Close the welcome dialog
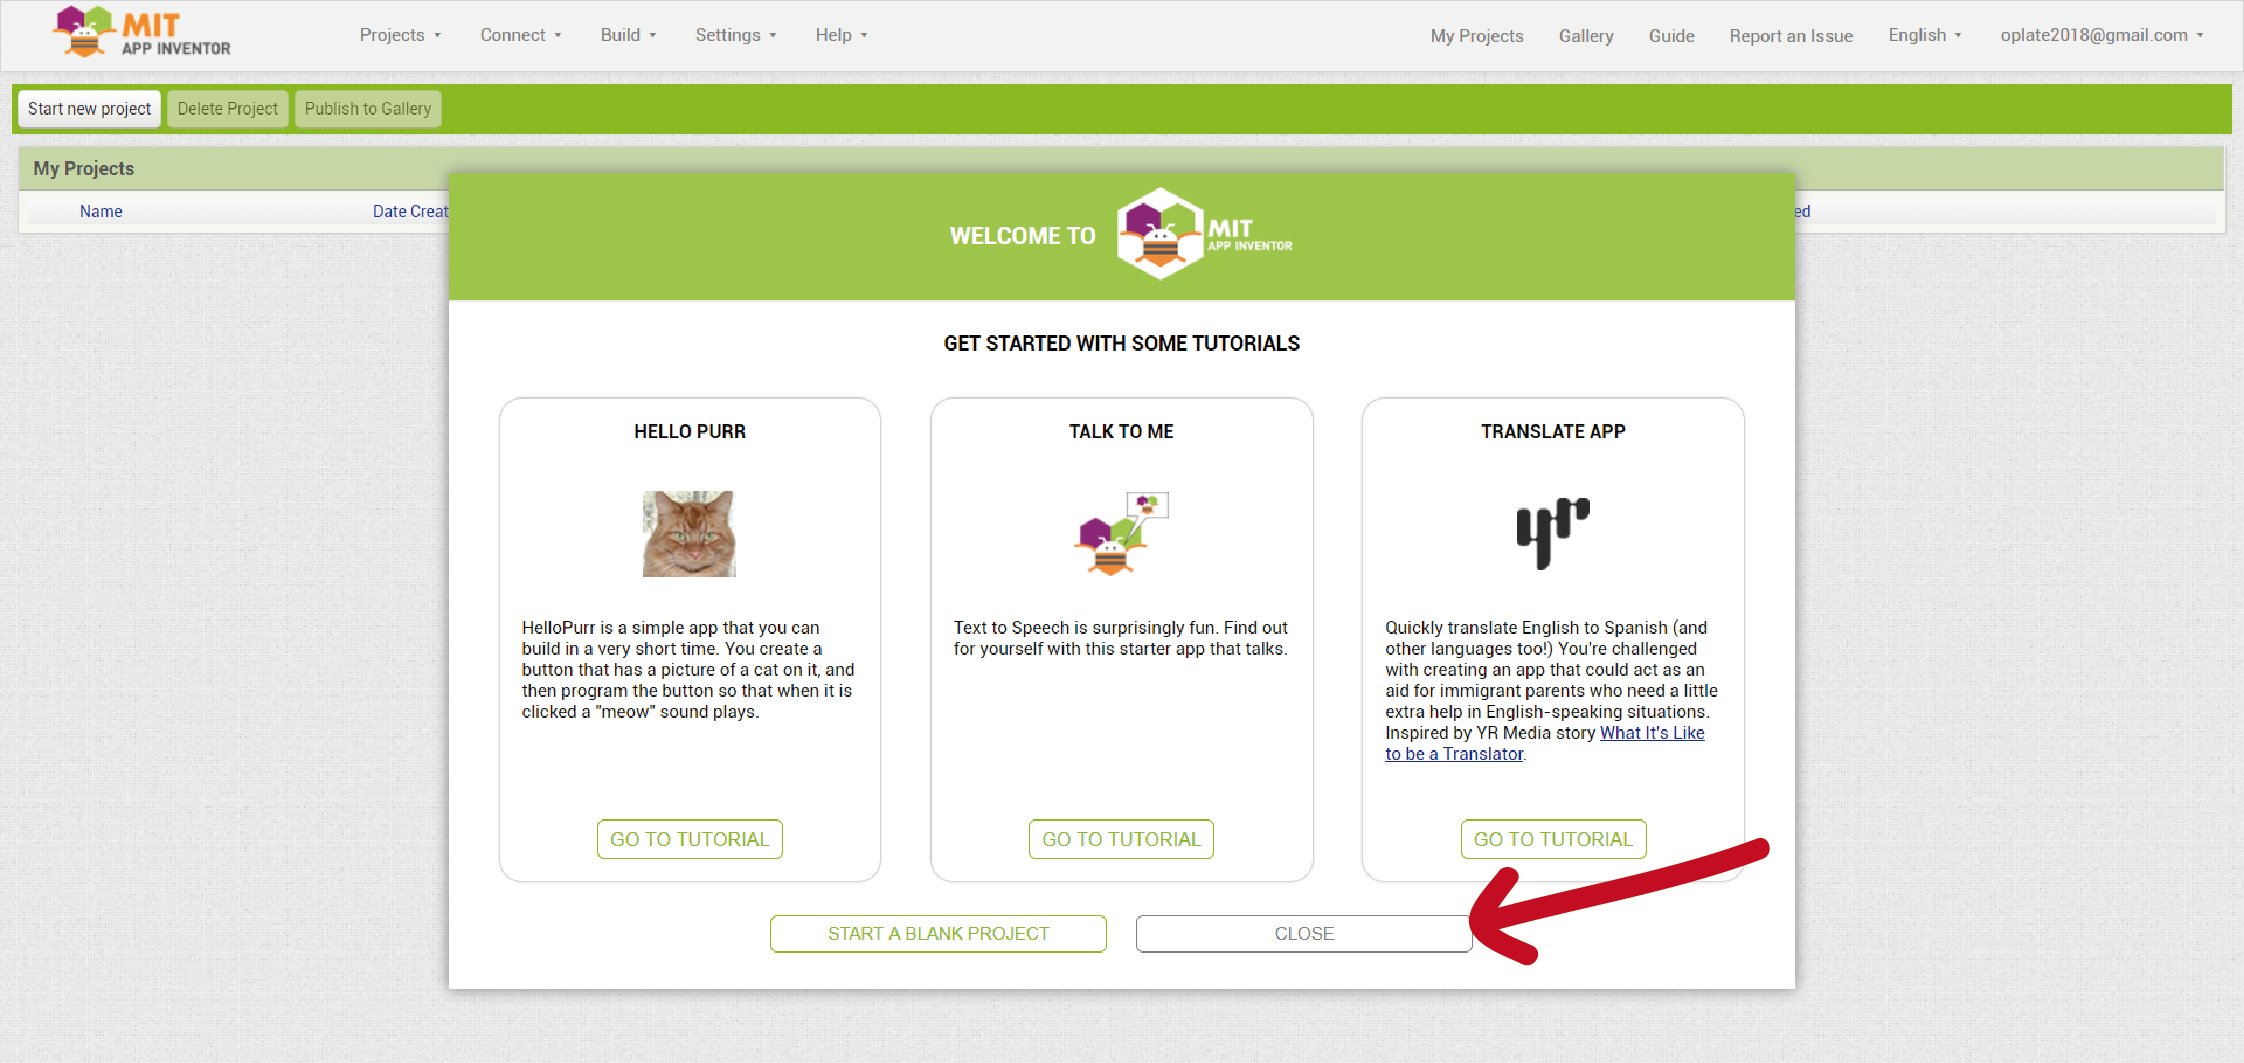This screenshot has width=2244, height=1063. click(x=1304, y=934)
